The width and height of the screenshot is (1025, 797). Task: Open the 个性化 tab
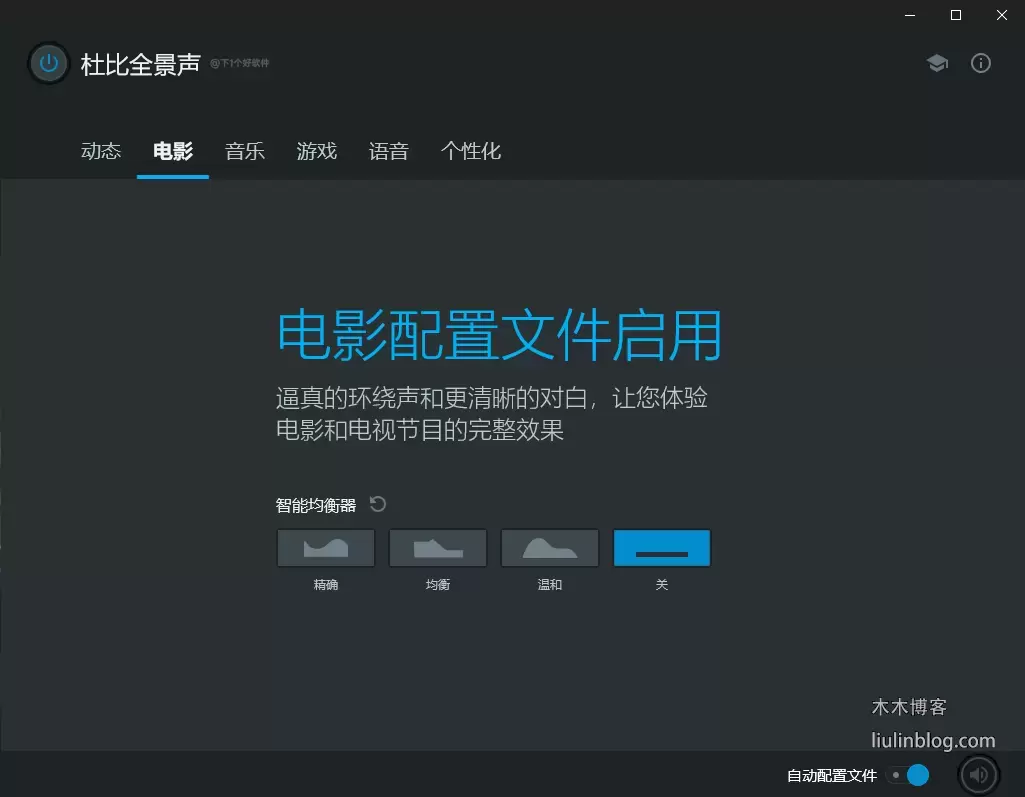click(x=471, y=152)
